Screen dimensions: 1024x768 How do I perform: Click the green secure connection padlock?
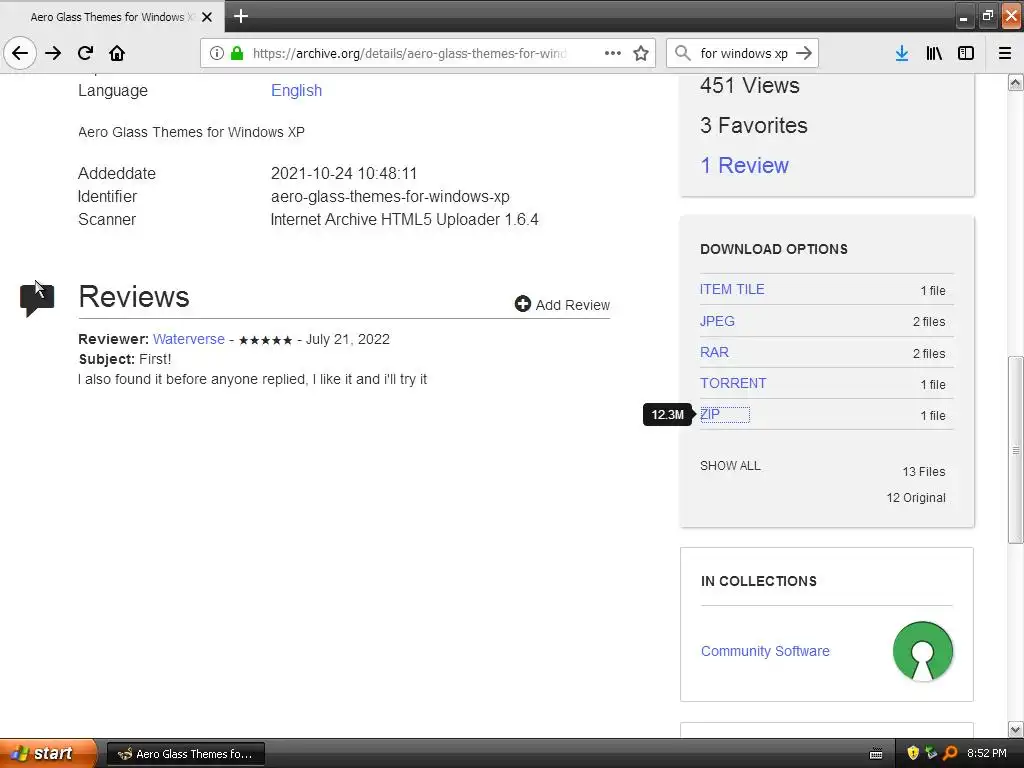pos(237,53)
